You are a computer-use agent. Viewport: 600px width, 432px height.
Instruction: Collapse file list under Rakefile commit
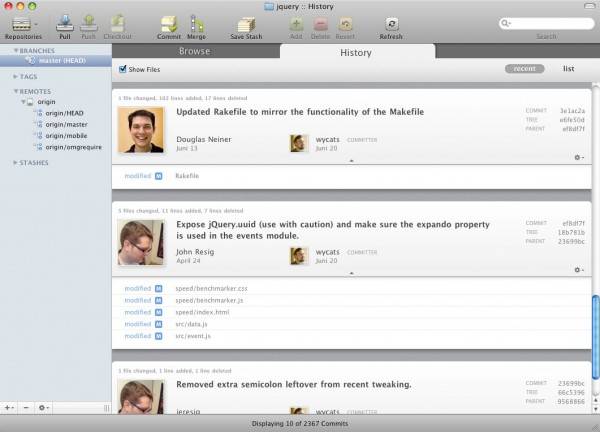tap(352, 161)
